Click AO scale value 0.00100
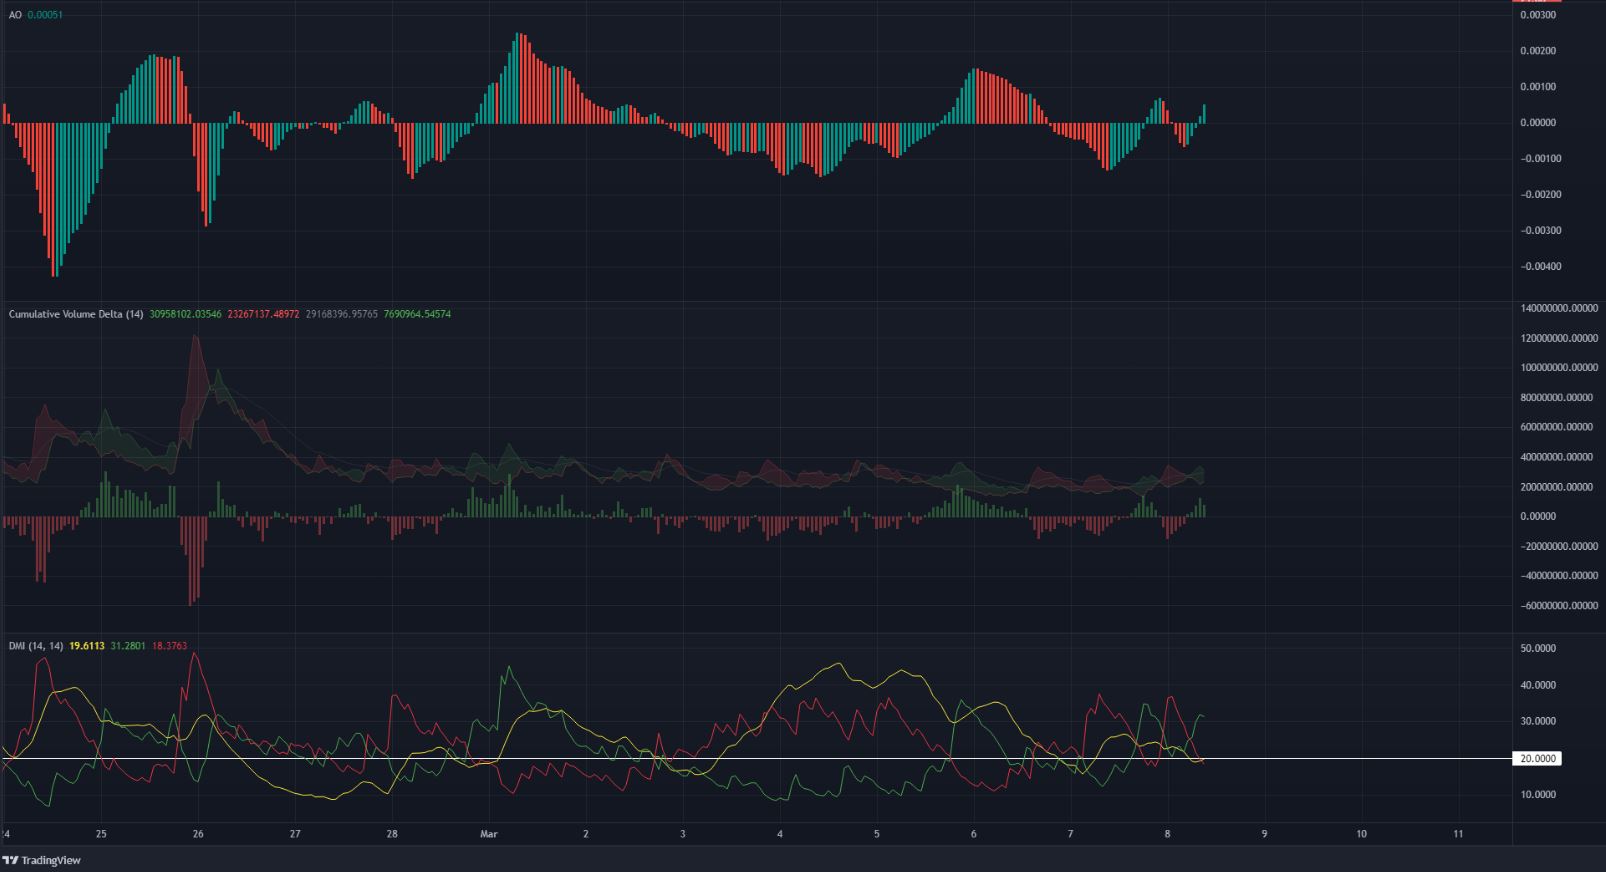1606x872 pixels. click(x=1537, y=87)
